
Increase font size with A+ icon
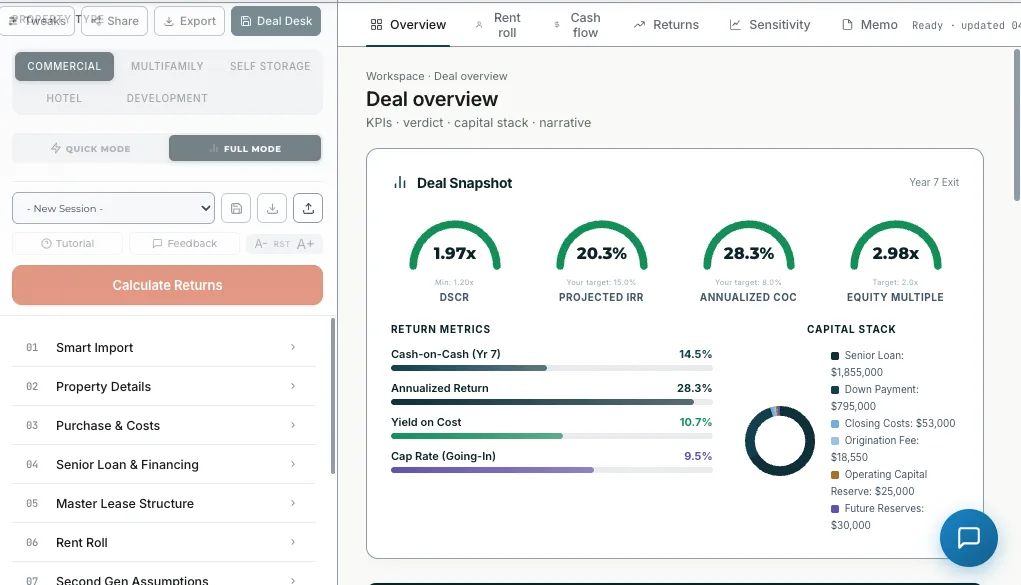(305, 244)
